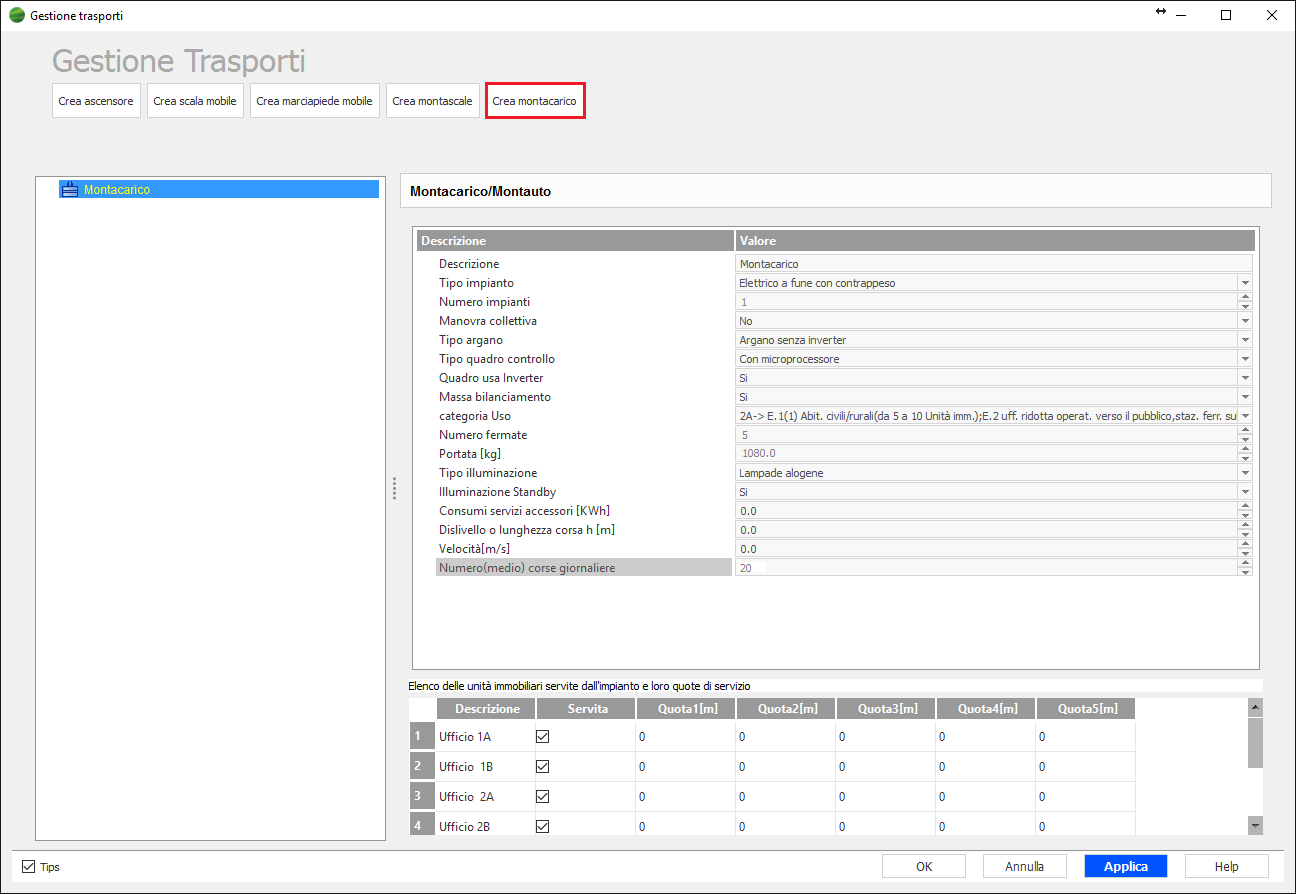Uncheck Servita for Ufficio 1A

click(x=543, y=737)
